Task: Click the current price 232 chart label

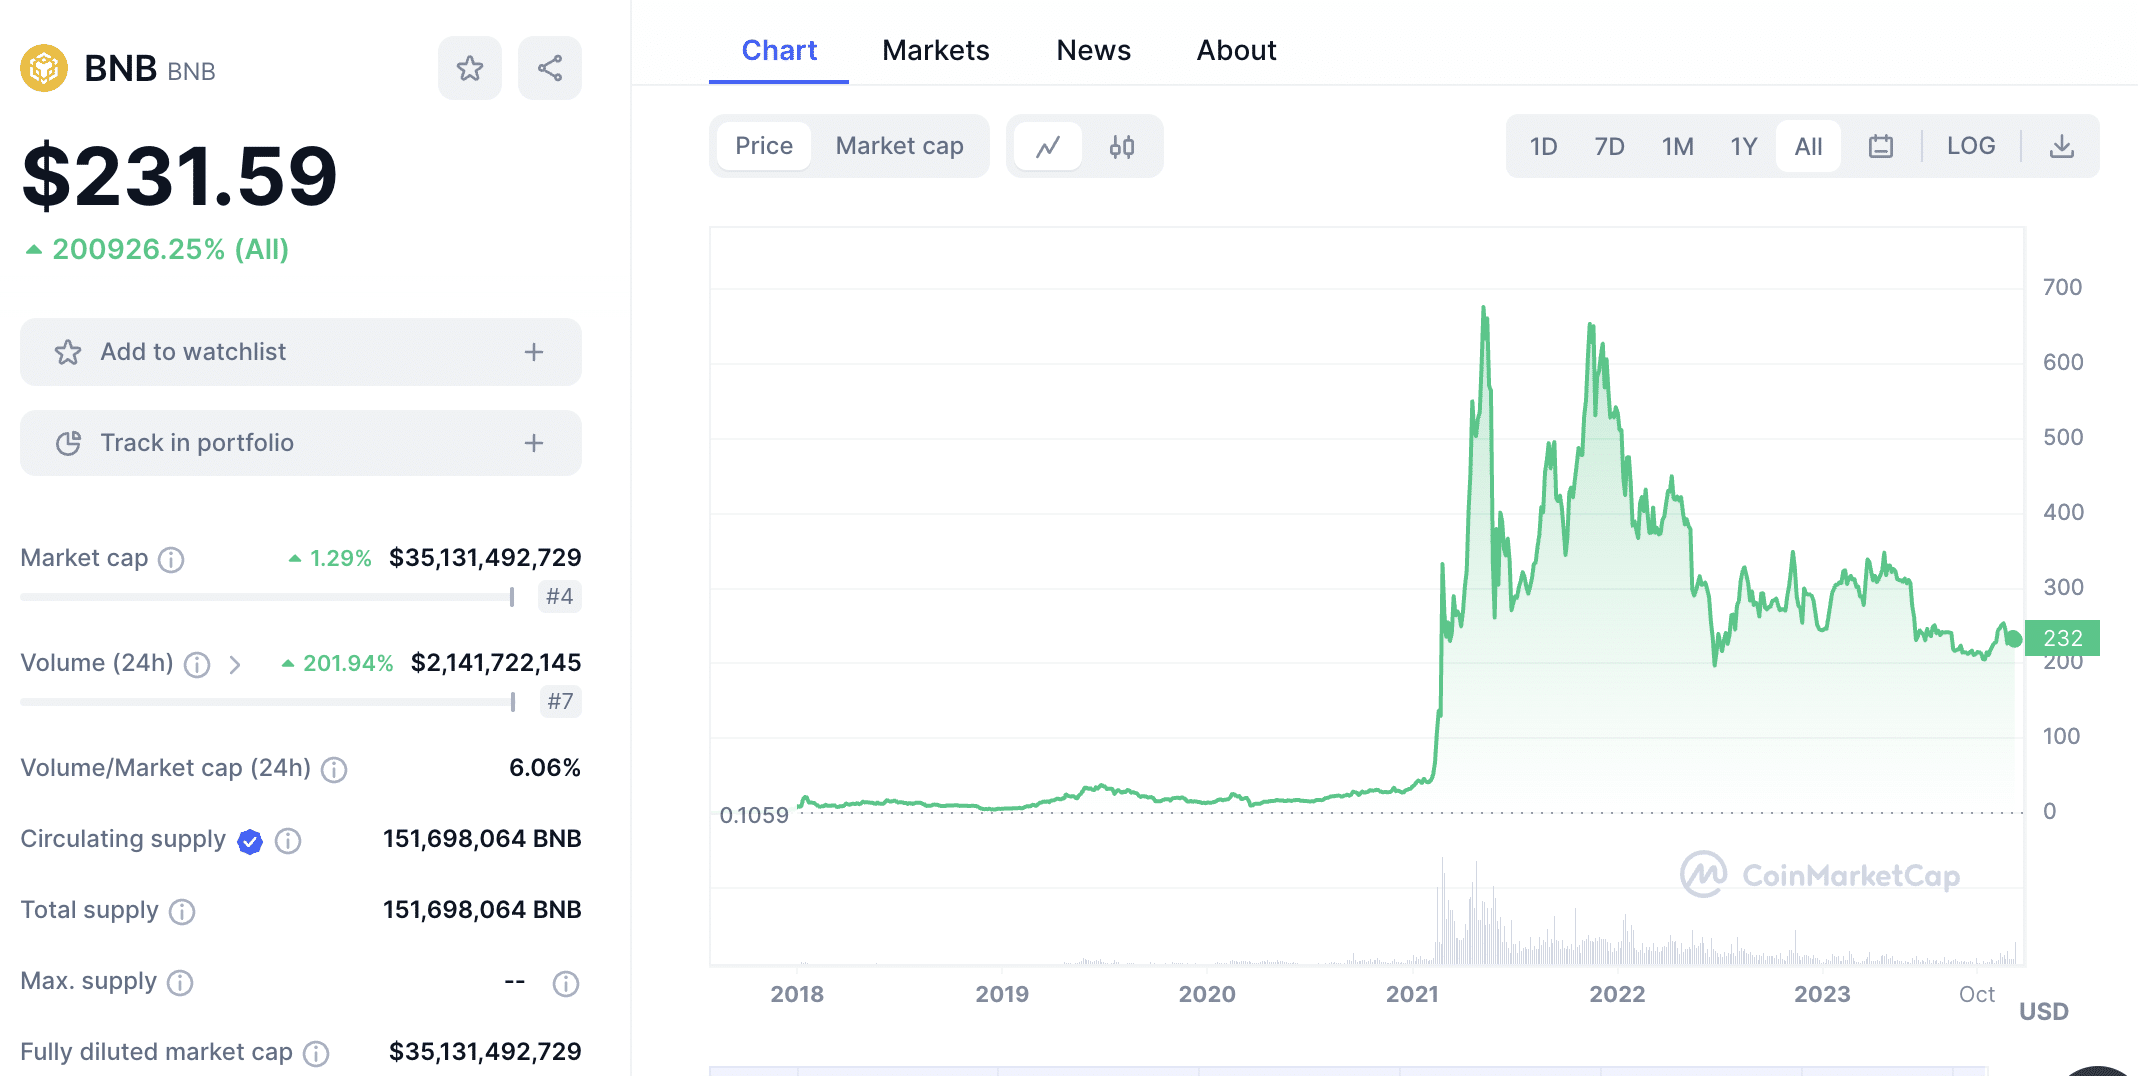Action: point(2062,638)
